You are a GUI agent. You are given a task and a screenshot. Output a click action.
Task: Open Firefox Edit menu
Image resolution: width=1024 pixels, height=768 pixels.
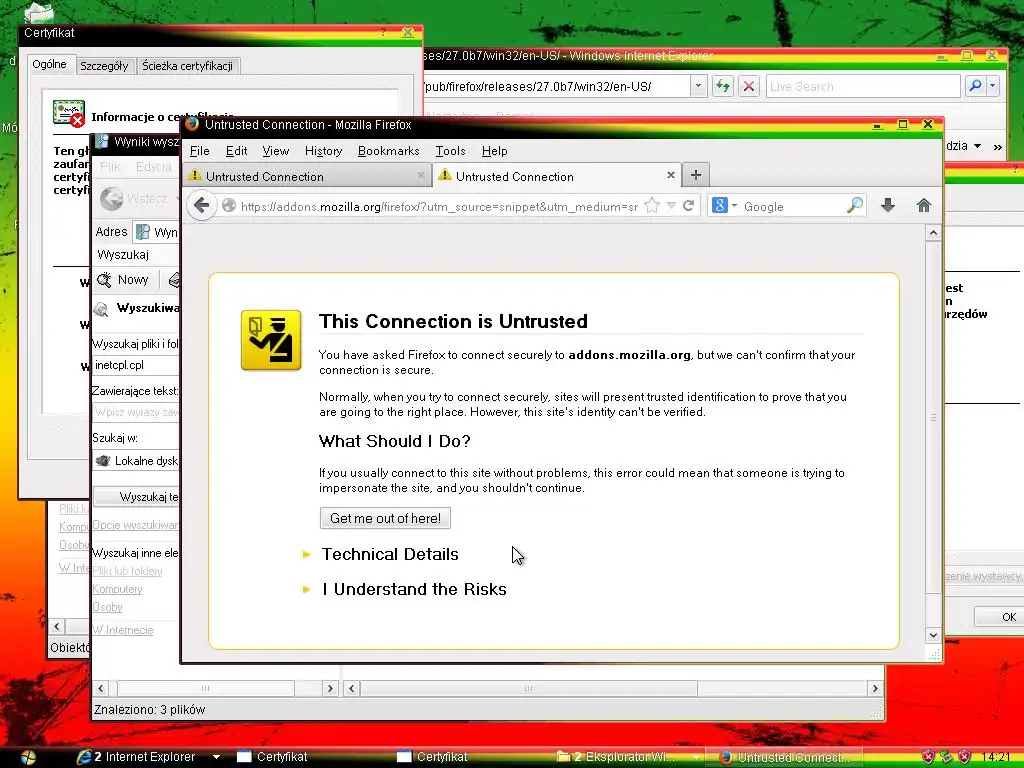236,151
